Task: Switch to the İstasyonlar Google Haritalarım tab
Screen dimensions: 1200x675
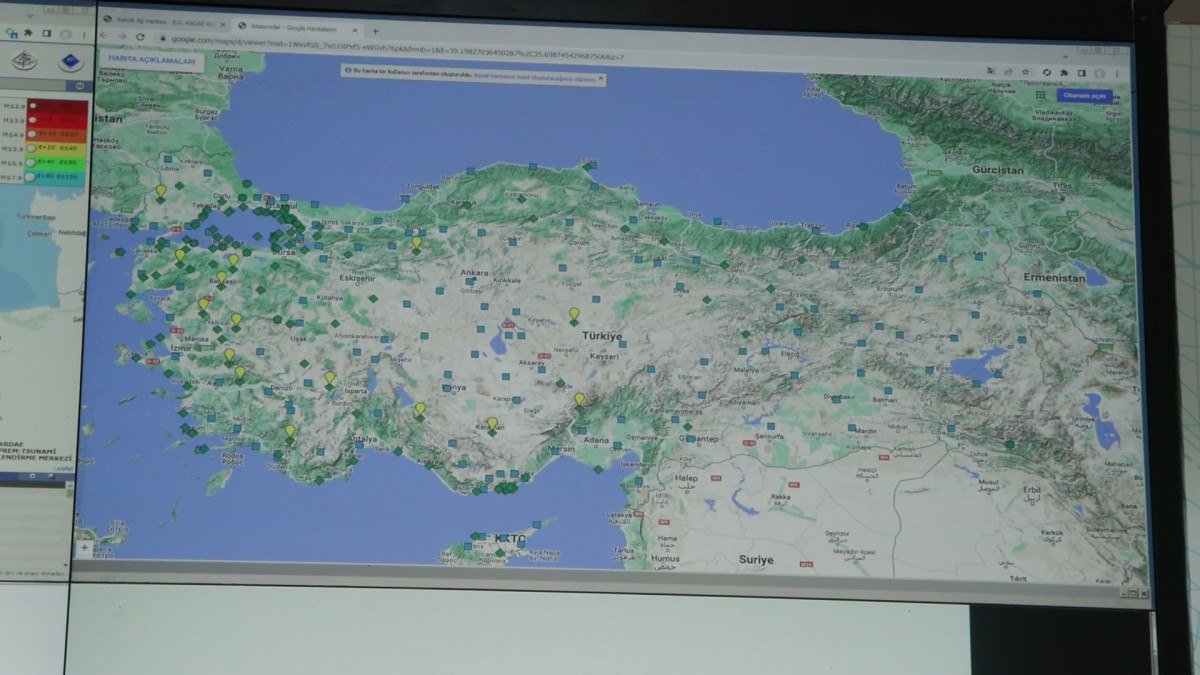Action: pyautogui.click(x=290, y=27)
